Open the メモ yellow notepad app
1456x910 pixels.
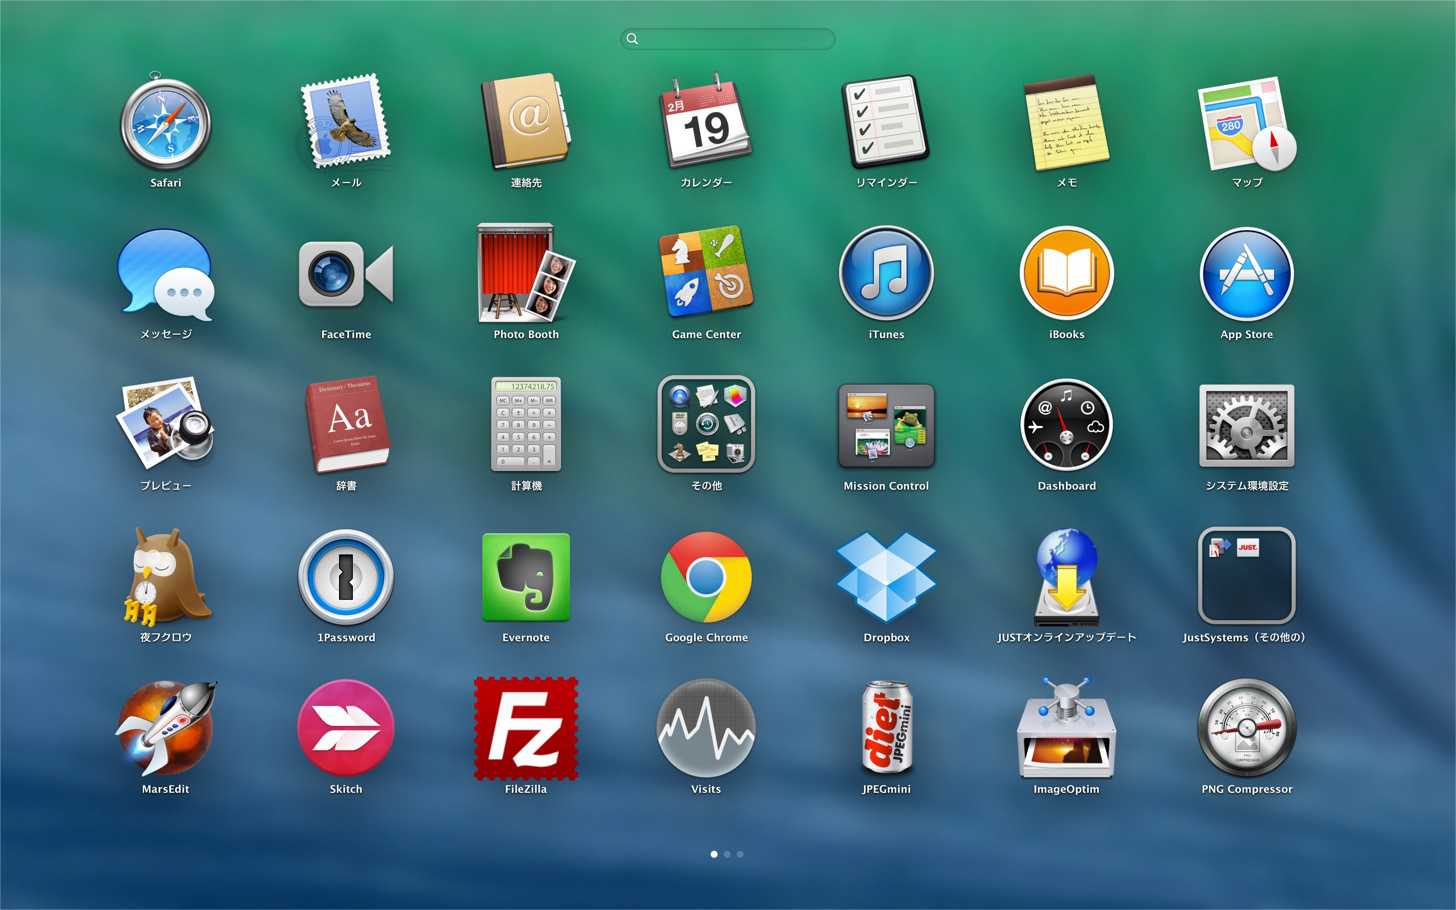[x=1066, y=122]
